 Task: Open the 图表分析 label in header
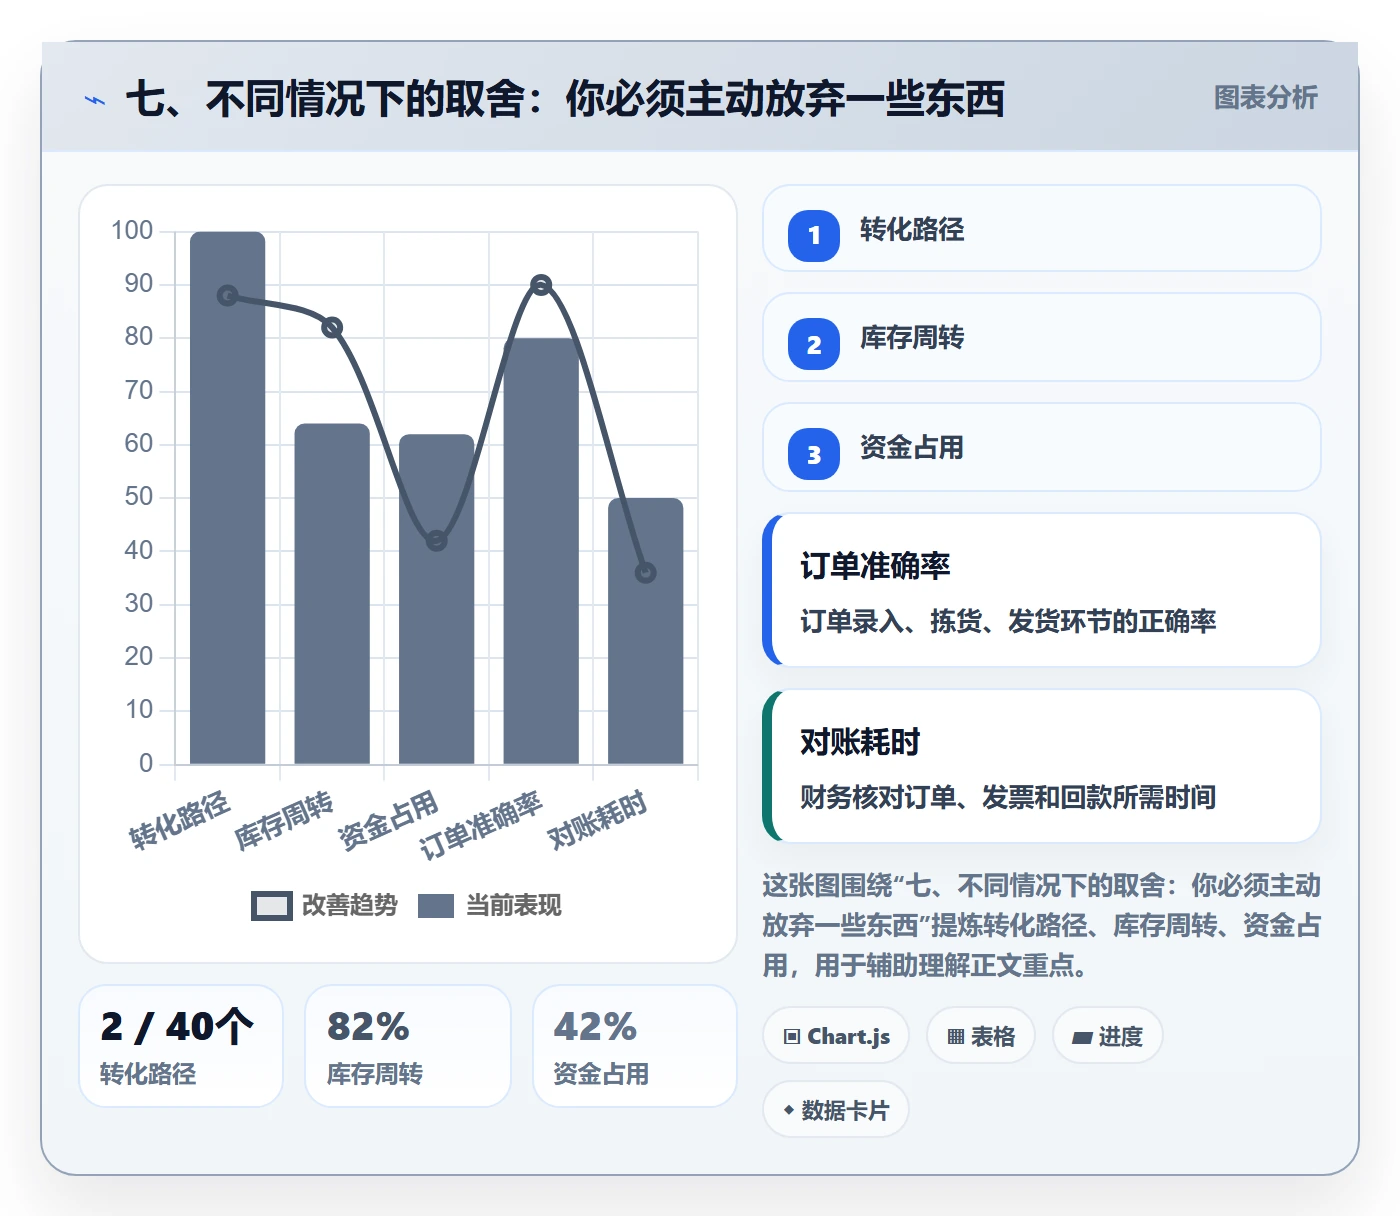(1265, 98)
